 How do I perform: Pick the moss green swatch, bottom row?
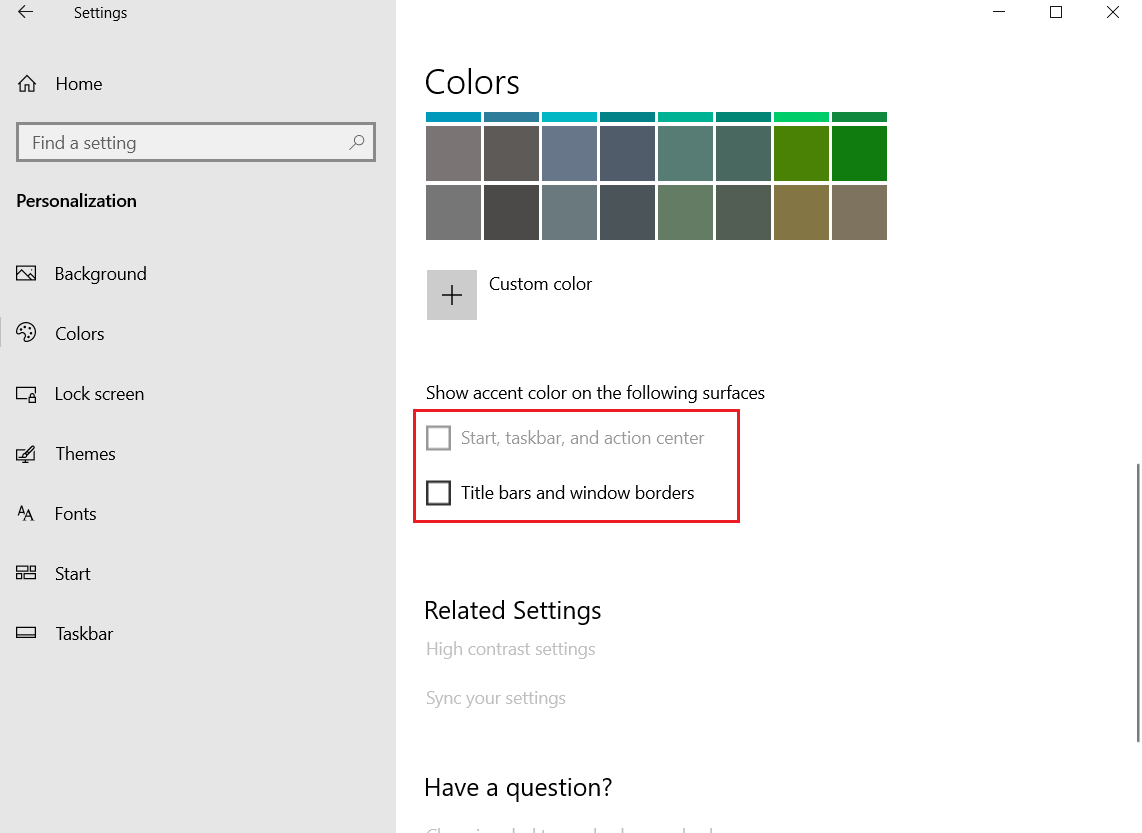point(685,212)
